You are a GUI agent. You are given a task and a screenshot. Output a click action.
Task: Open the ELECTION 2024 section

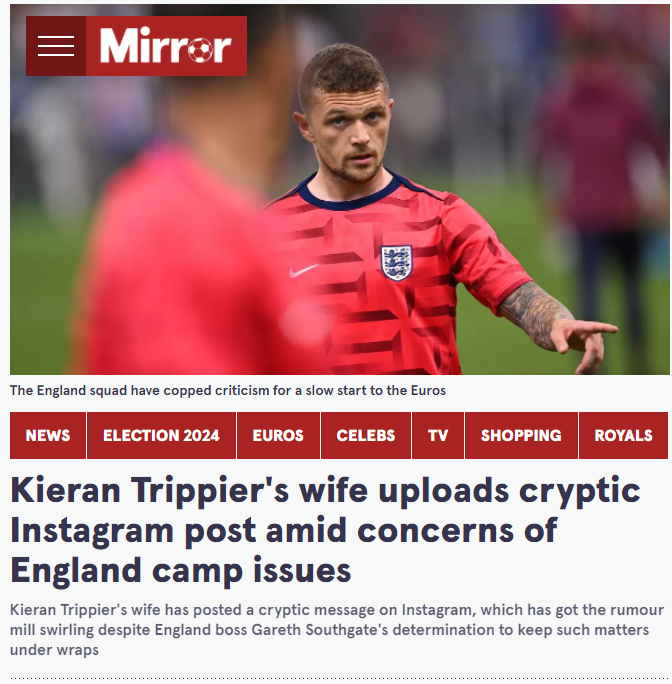pos(161,435)
